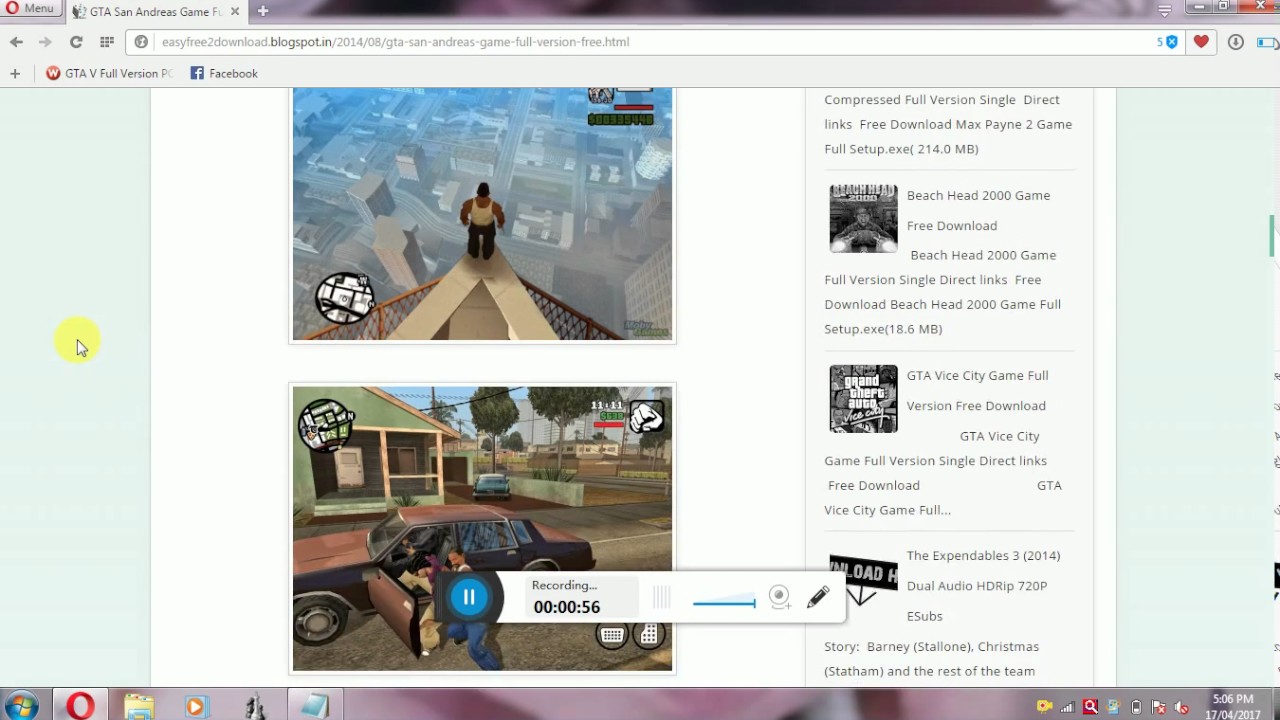Click system tray network signal icon

click(x=1067, y=707)
